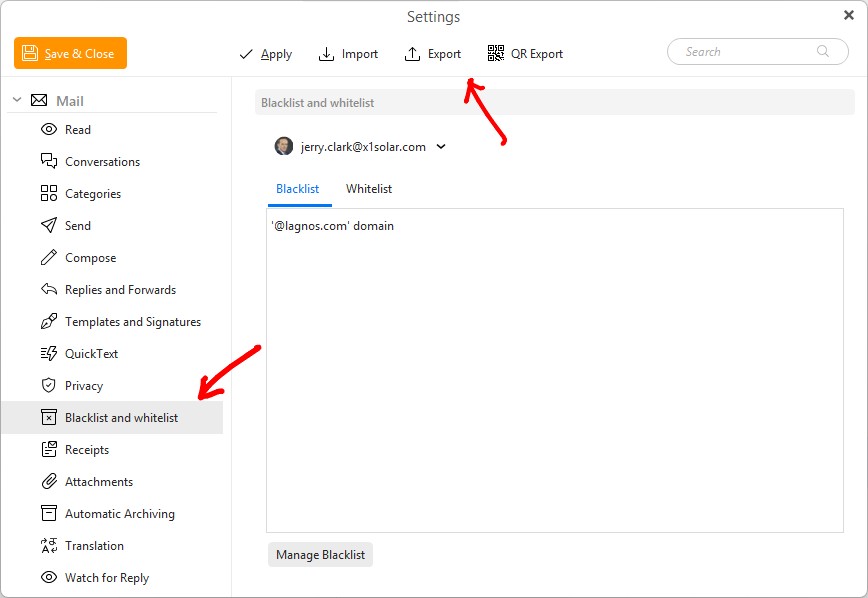Click Import in the settings toolbar

[348, 54]
